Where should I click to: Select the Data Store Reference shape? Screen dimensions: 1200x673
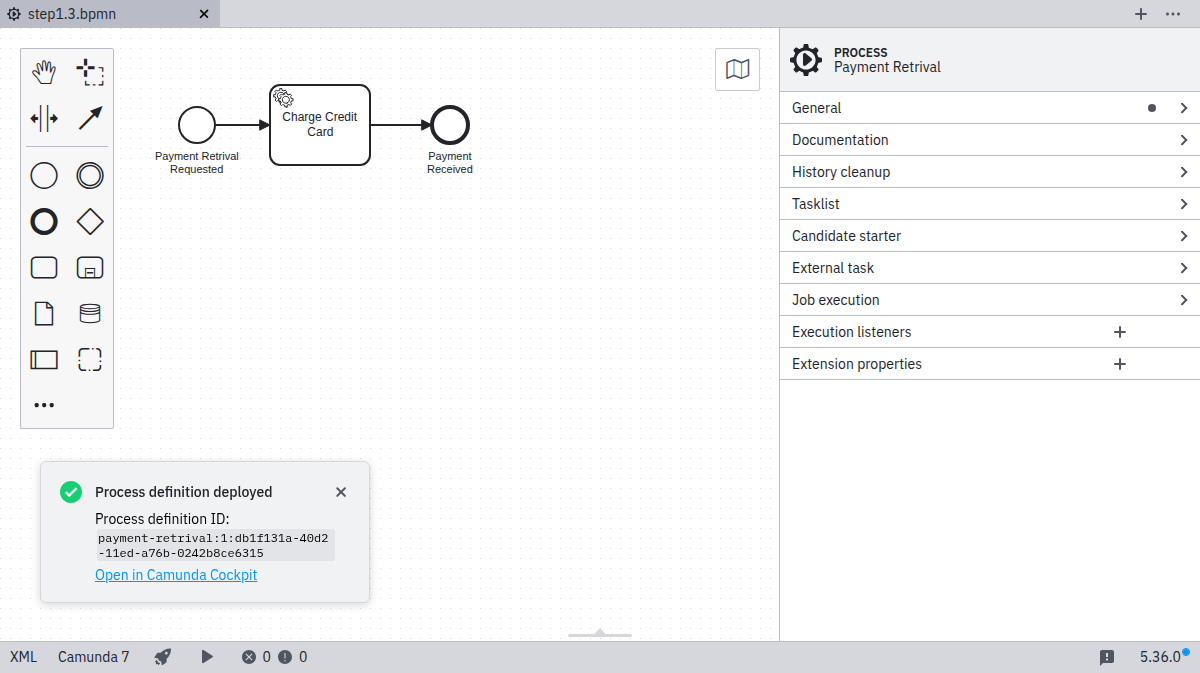coord(90,314)
